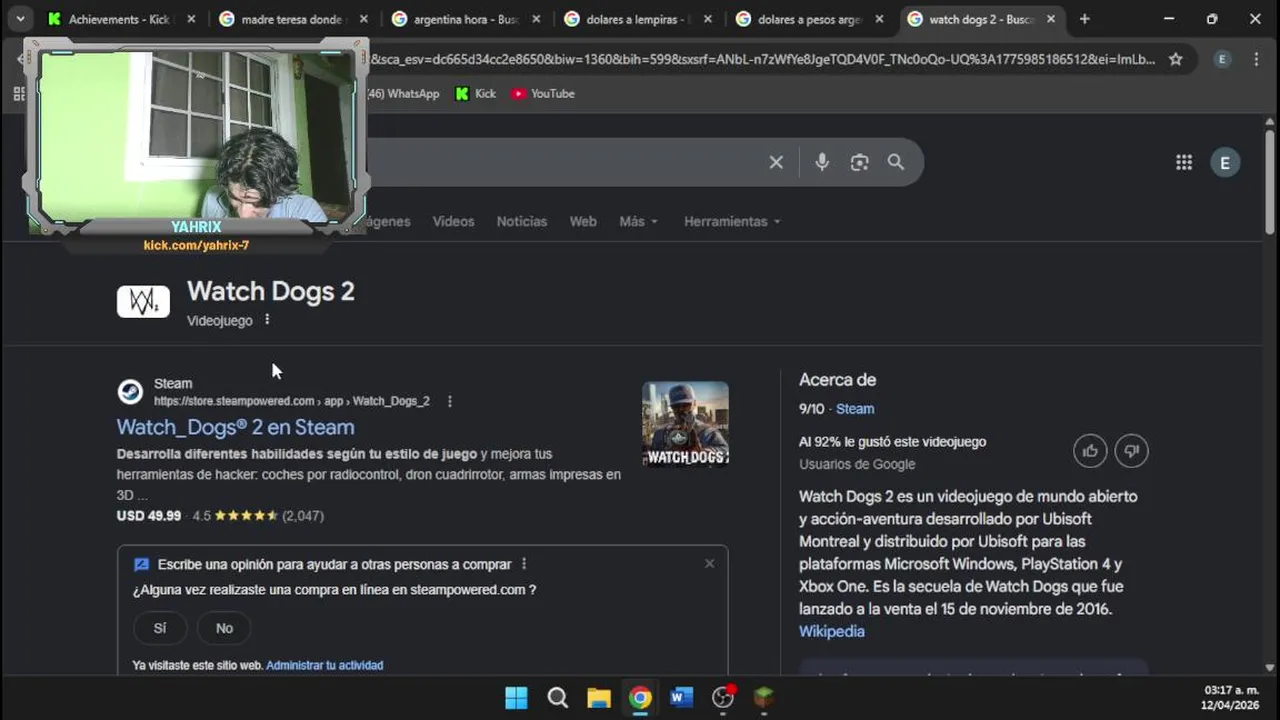Select the Web search filter

point(583,221)
